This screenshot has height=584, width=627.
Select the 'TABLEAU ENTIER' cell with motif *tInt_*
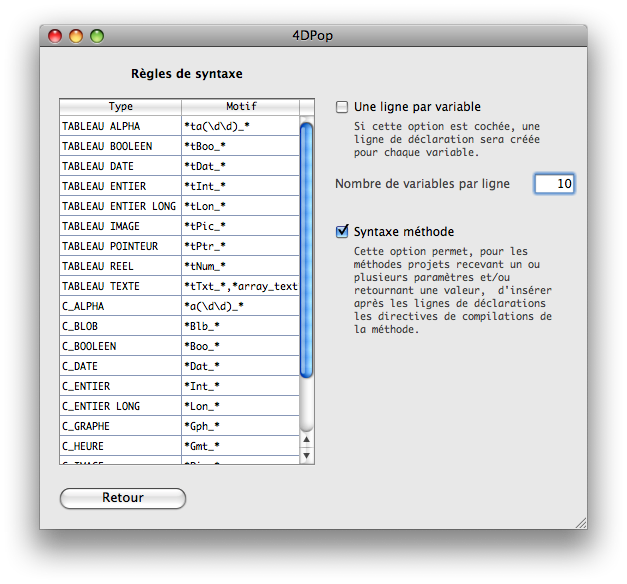(120, 186)
